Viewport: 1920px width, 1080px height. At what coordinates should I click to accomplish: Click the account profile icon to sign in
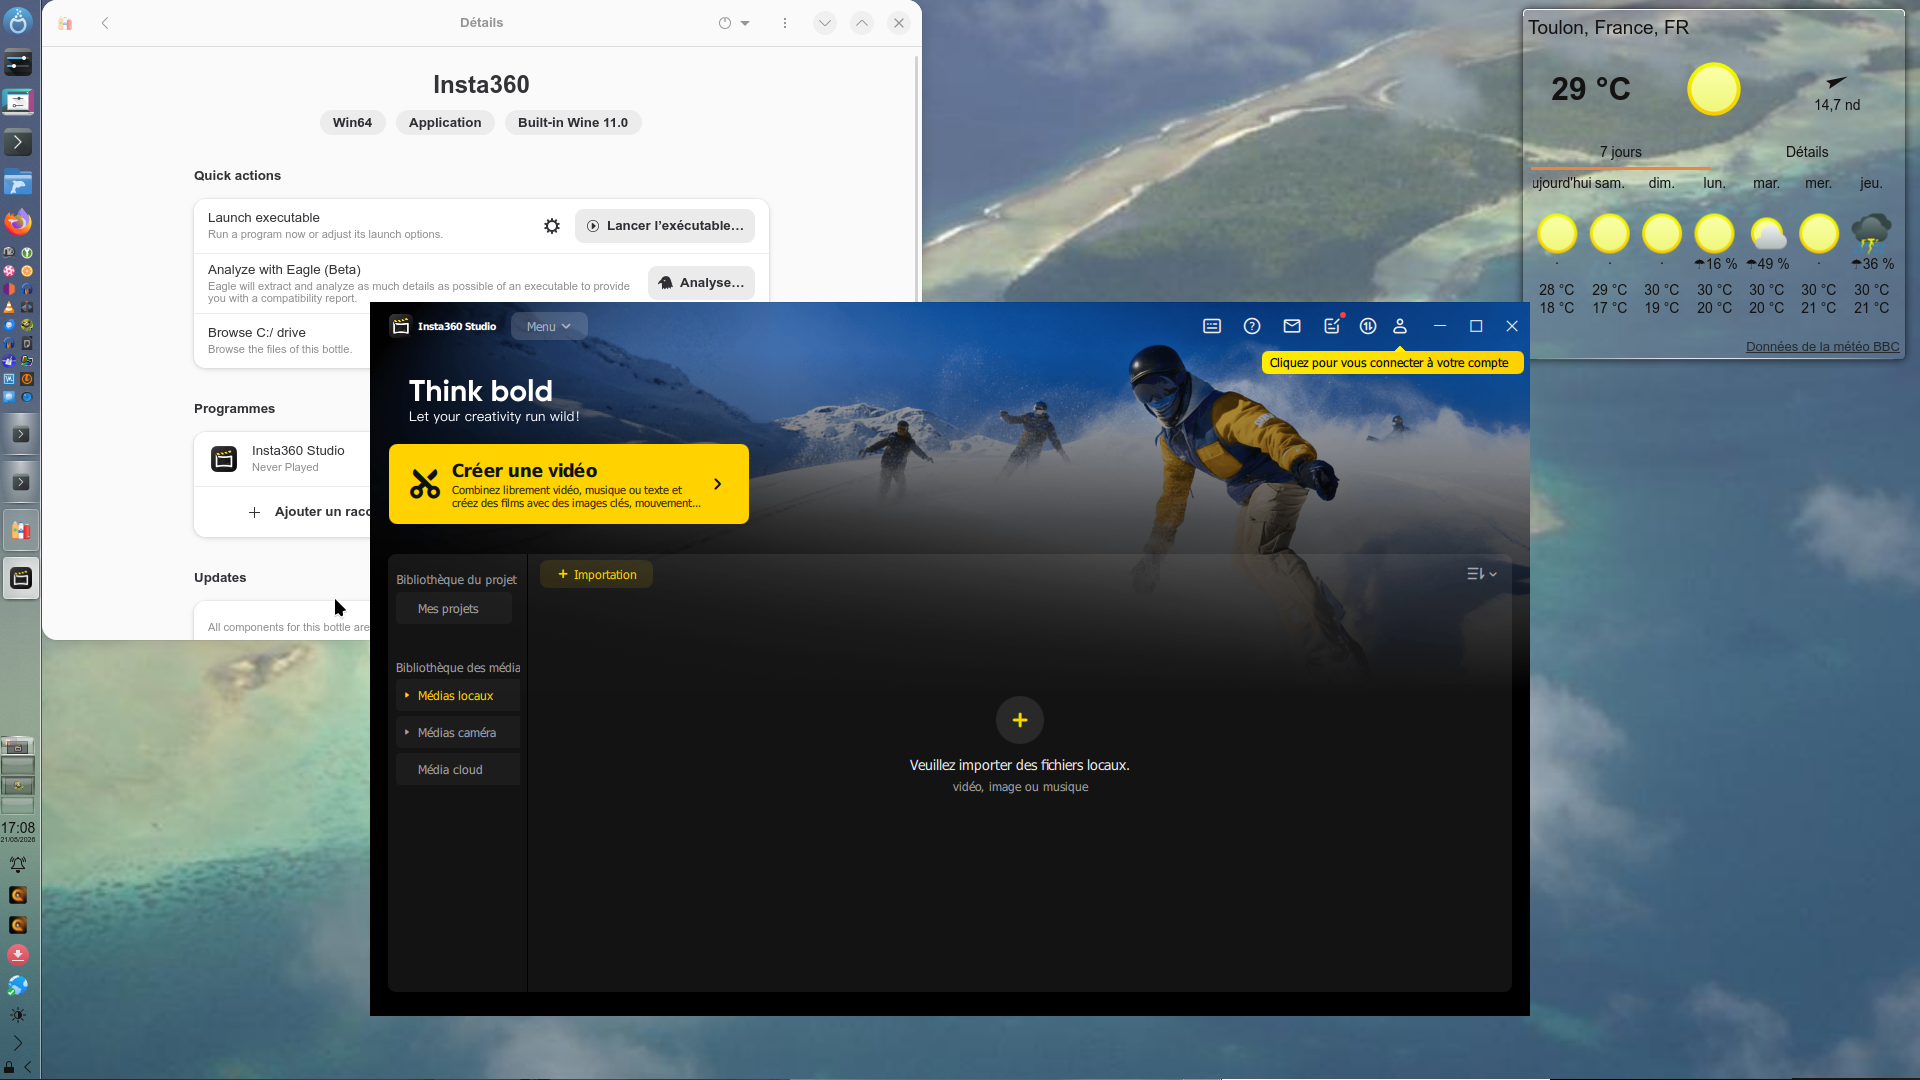pyautogui.click(x=1400, y=326)
